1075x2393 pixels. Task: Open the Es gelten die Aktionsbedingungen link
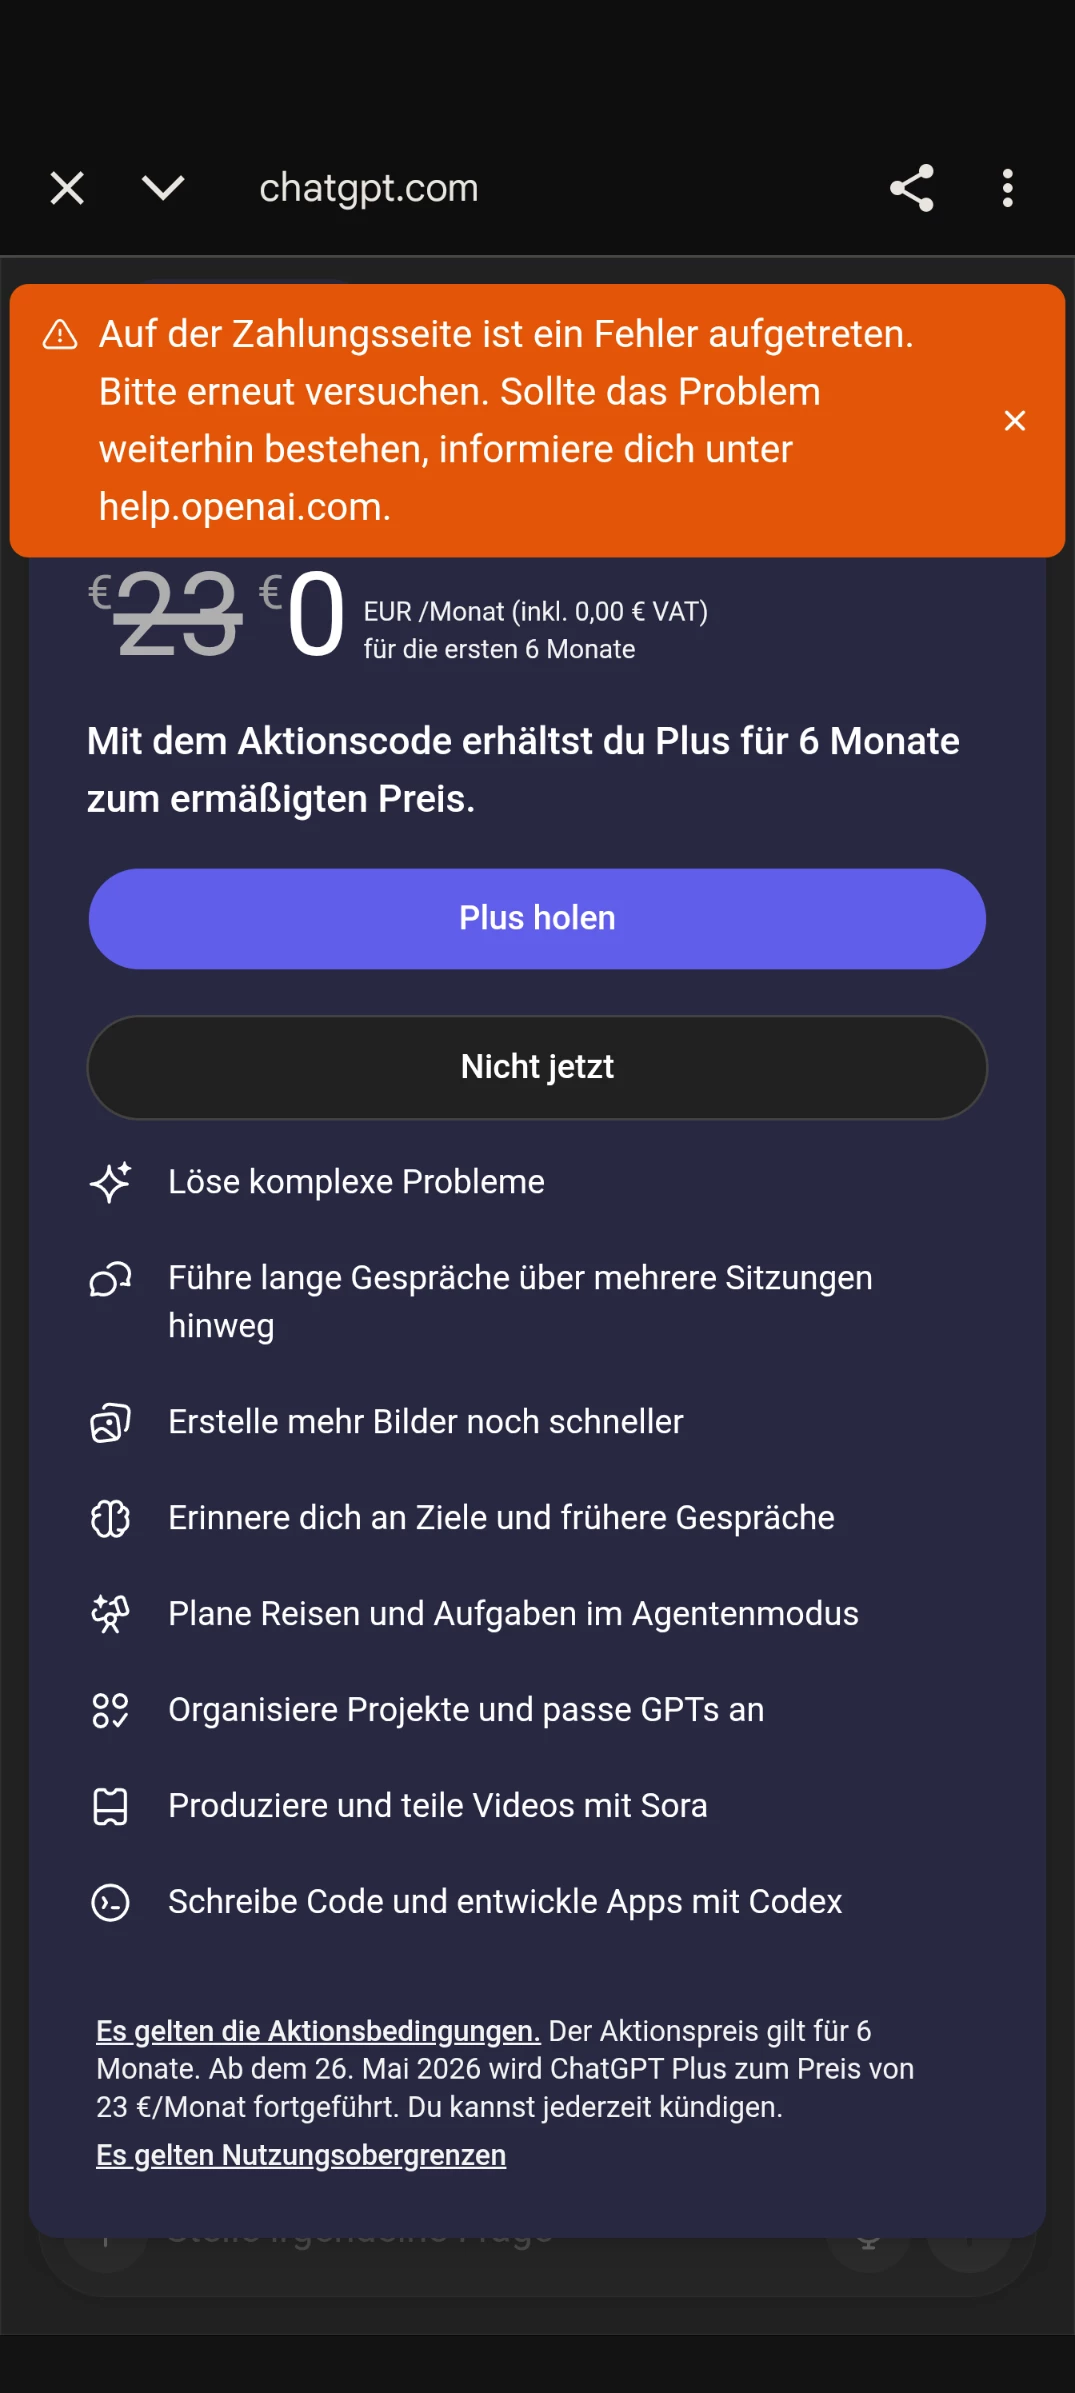pyautogui.click(x=318, y=2031)
